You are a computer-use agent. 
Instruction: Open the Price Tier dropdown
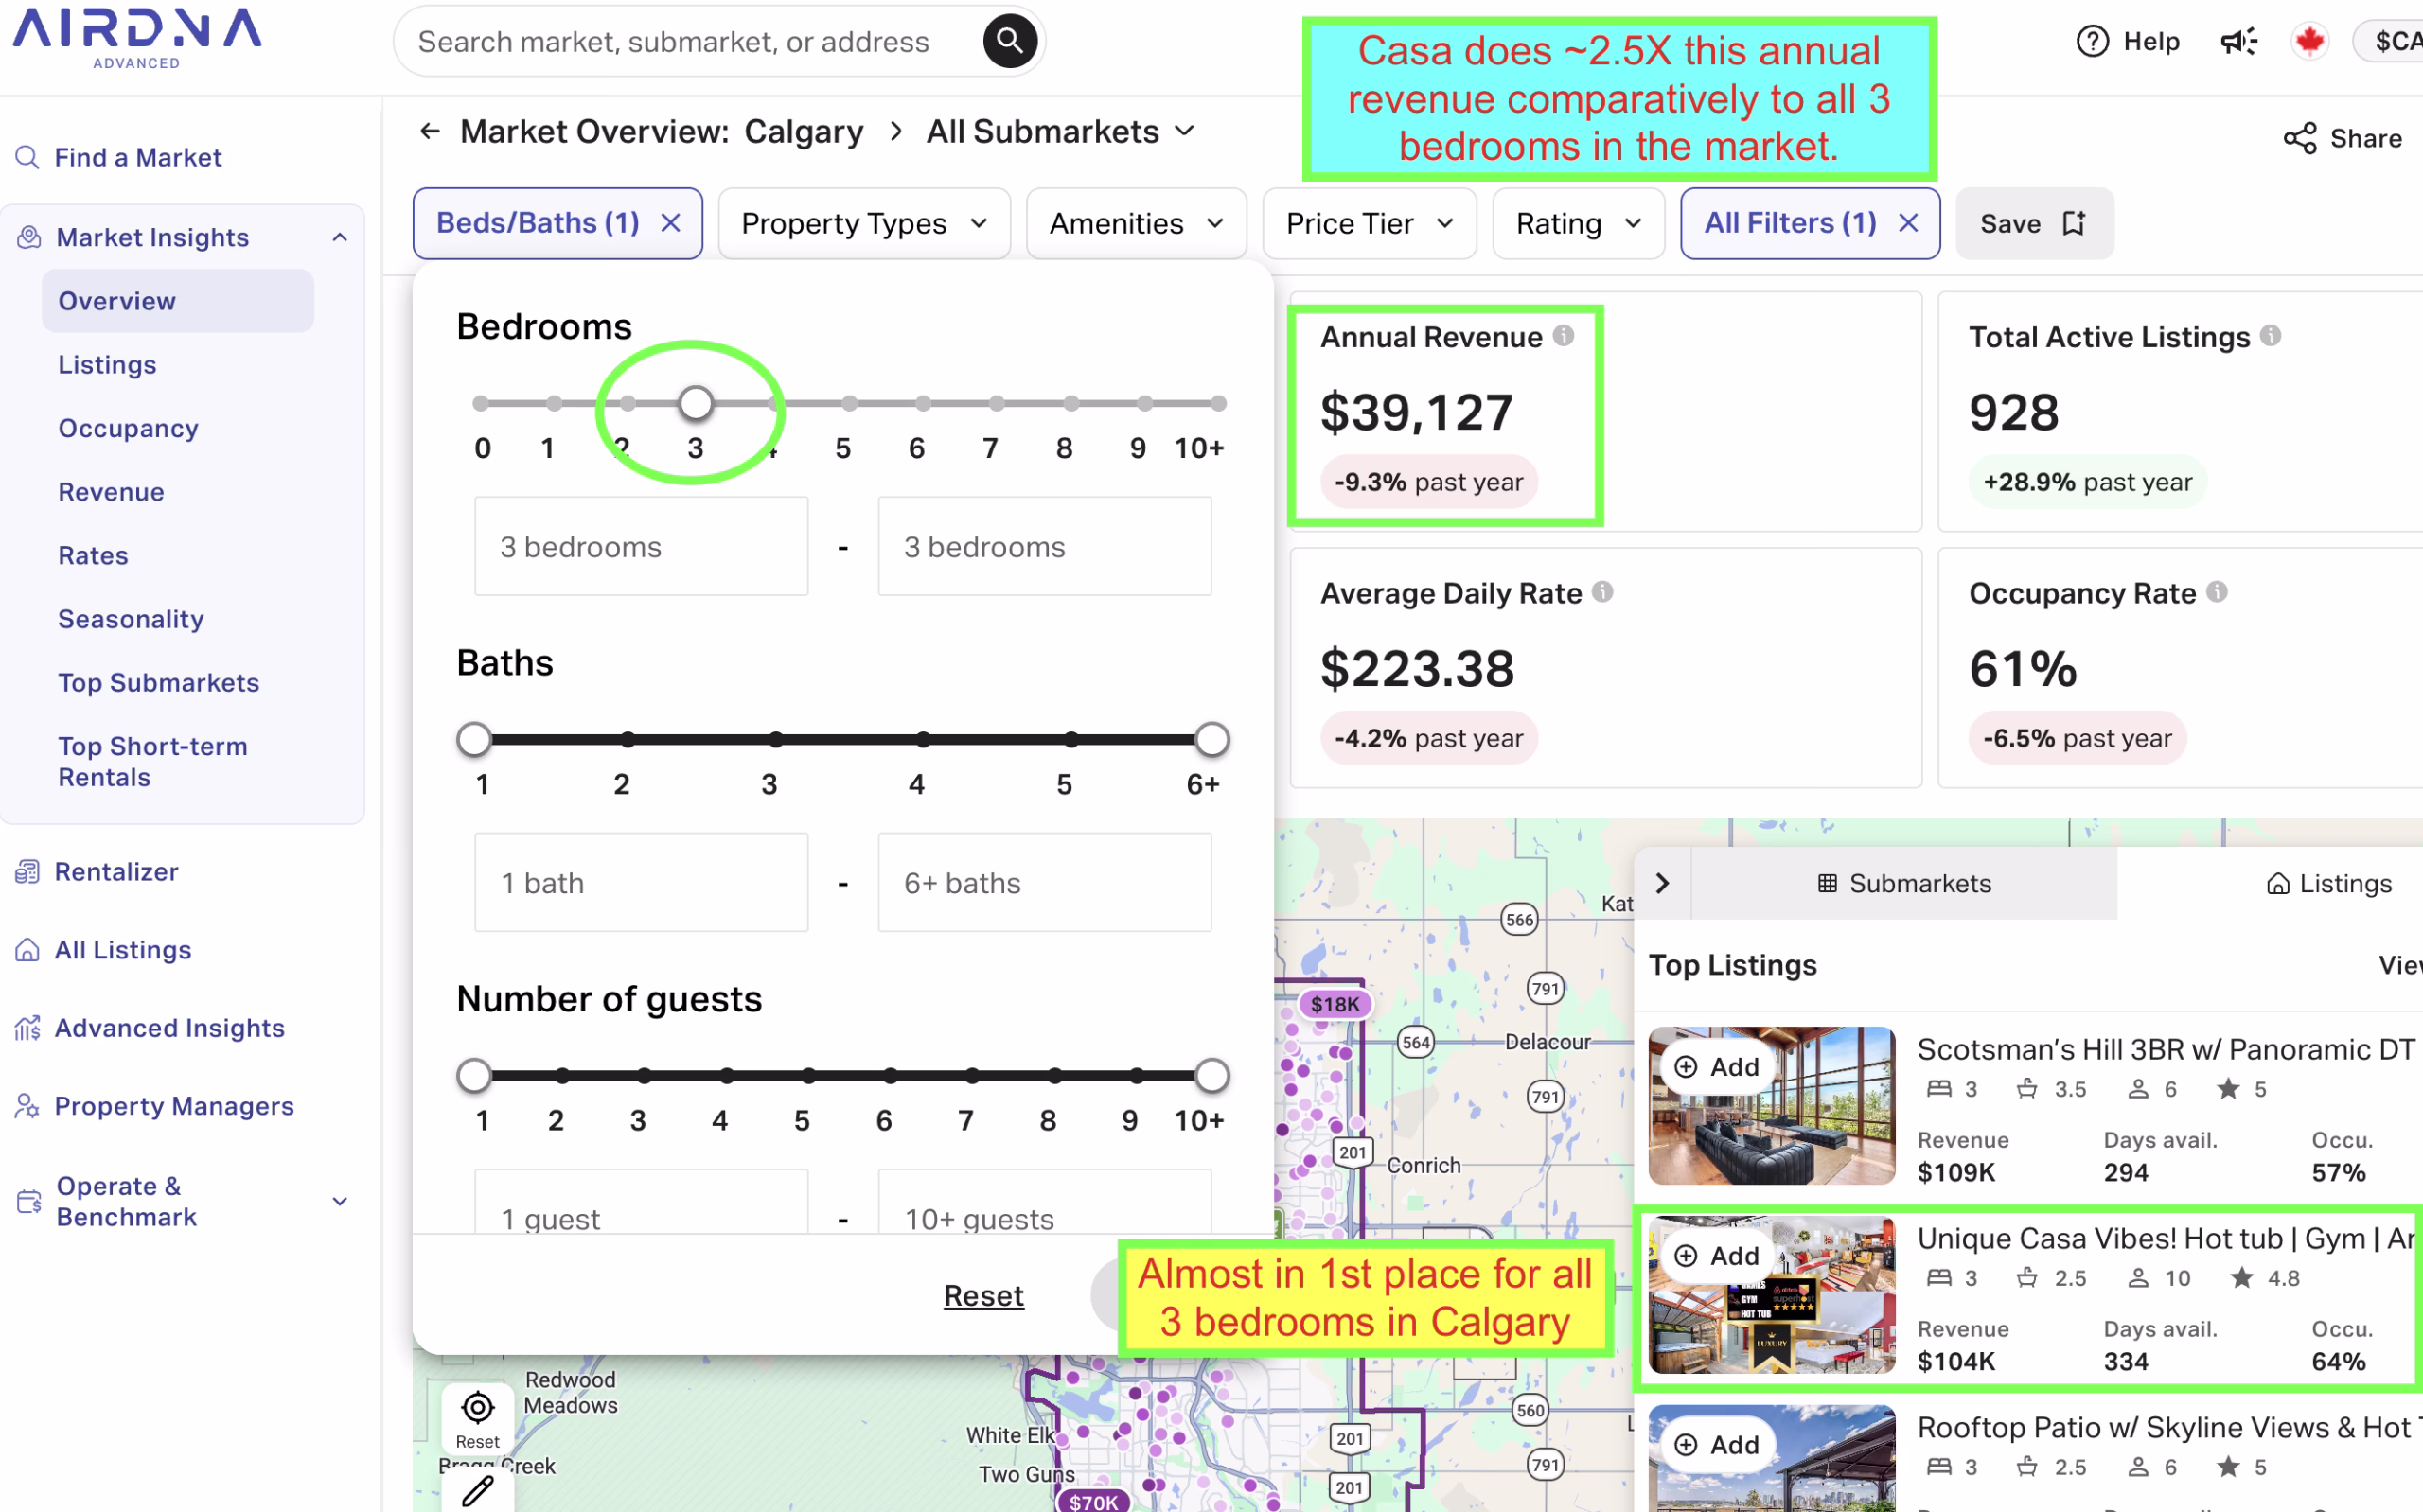1369,223
